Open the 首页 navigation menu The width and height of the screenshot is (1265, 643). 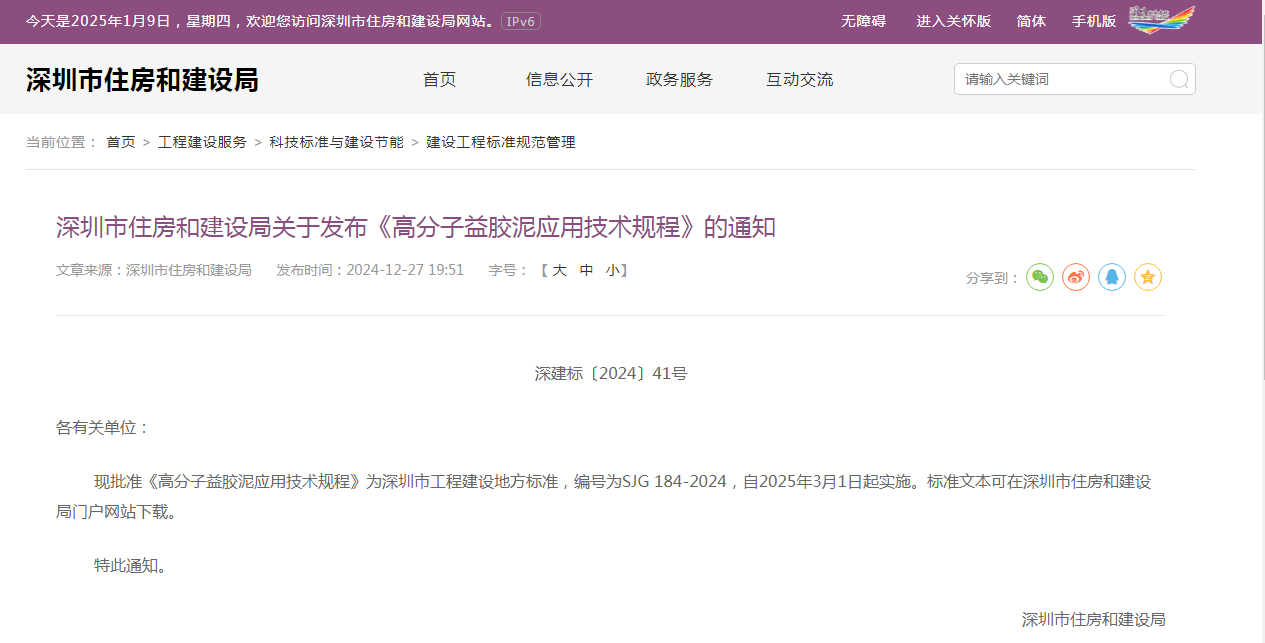(x=439, y=80)
